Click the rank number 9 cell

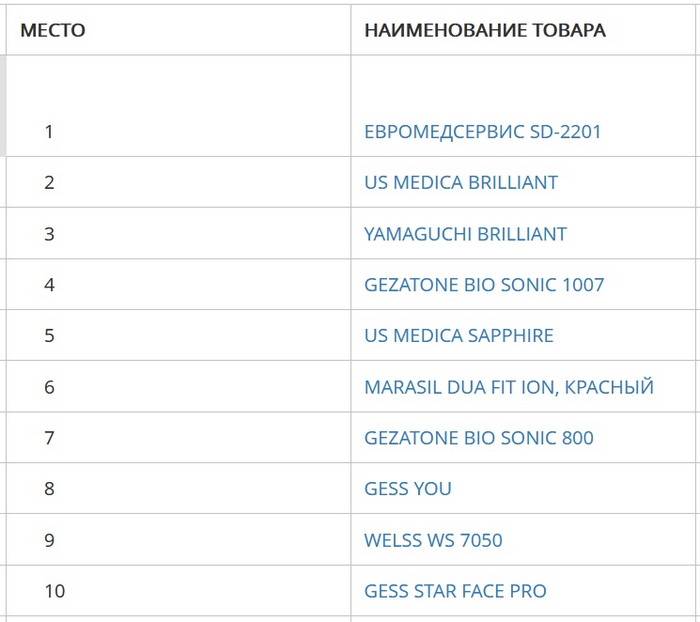coord(49,540)
